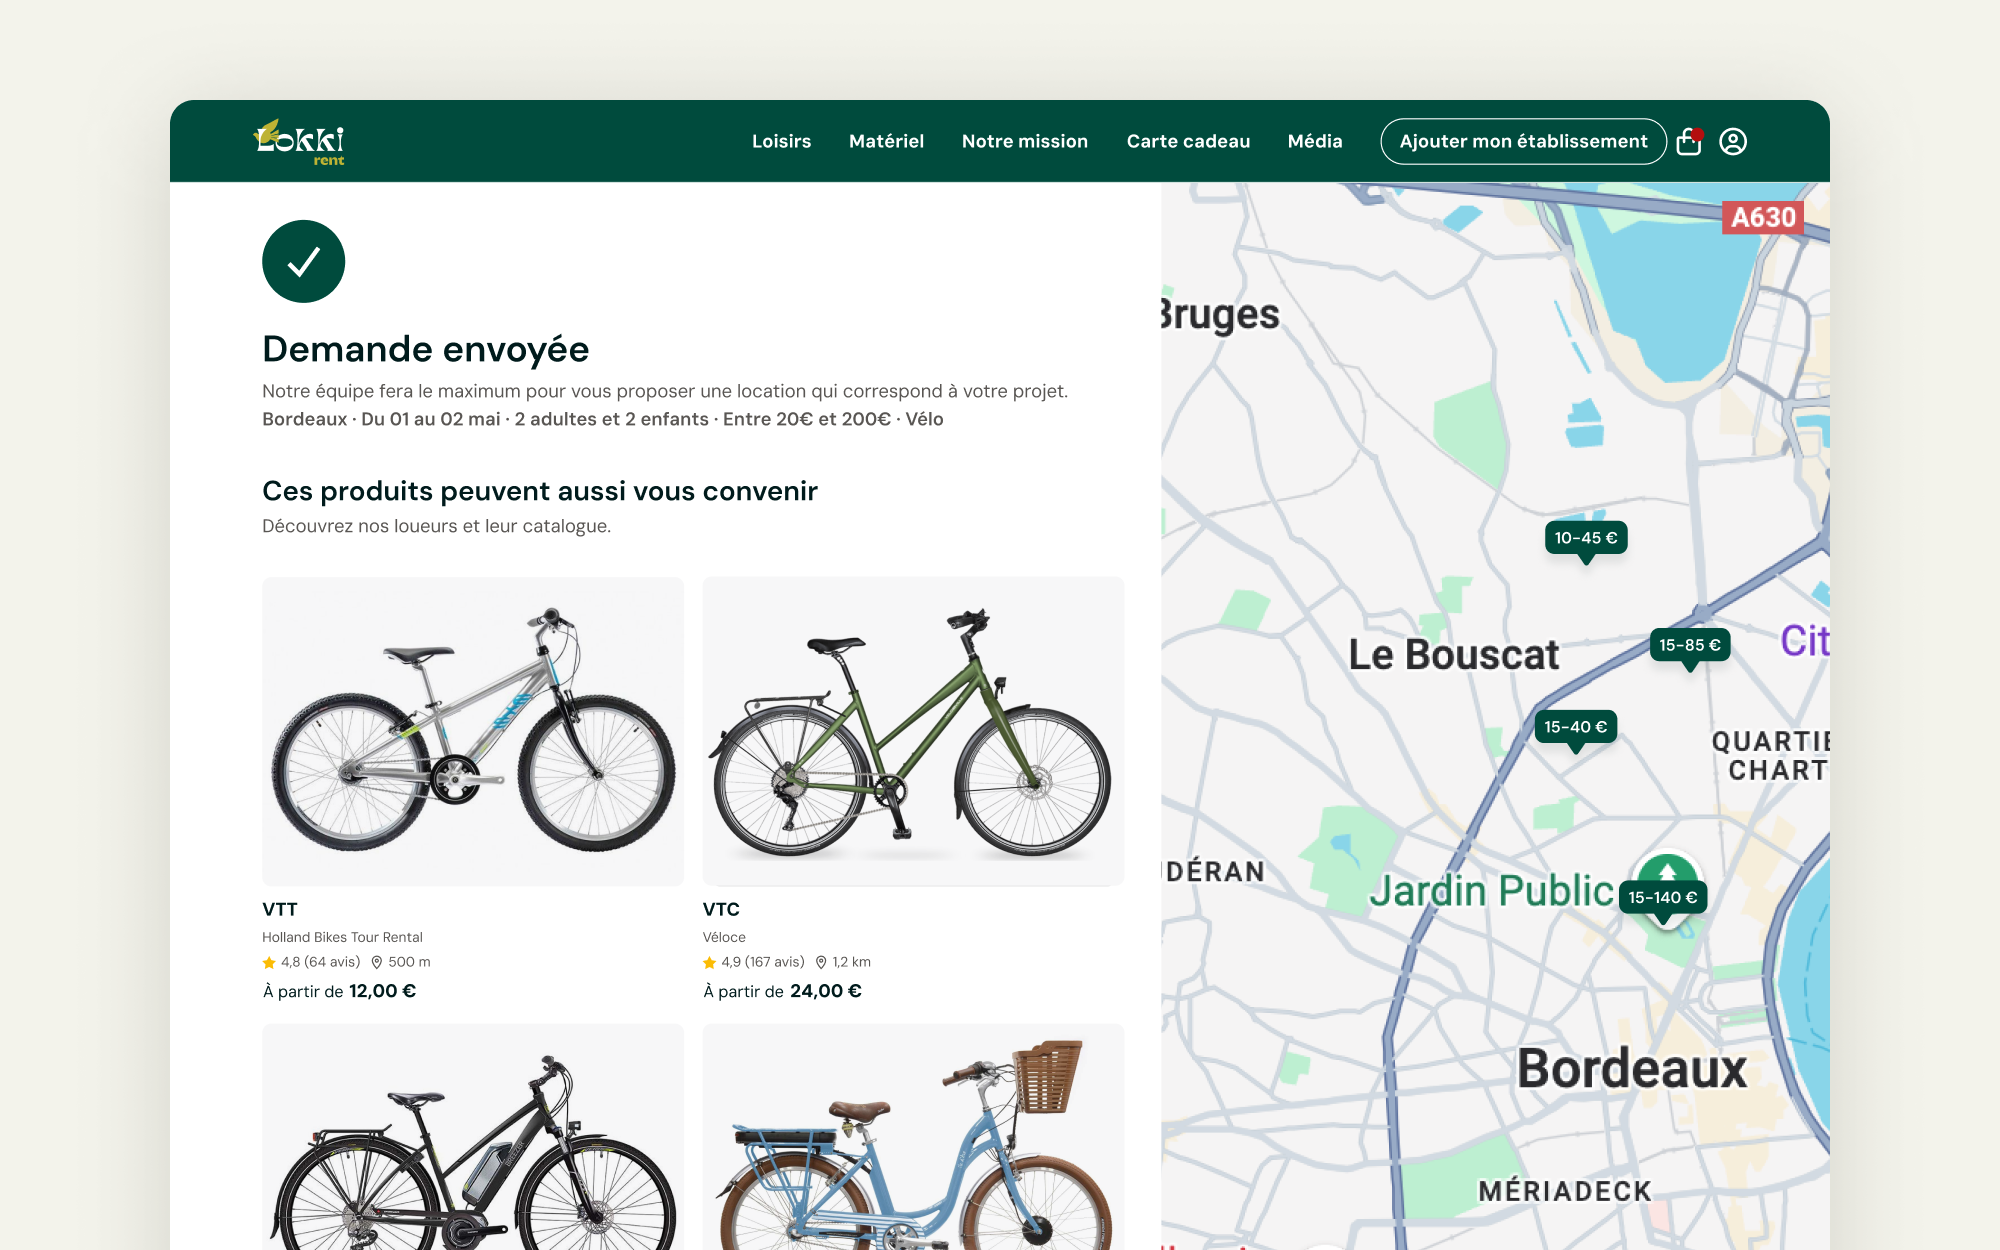Open the shopping cart icon
Viewport: 2000px width, 1250px height.
[x=1689, y=142]
